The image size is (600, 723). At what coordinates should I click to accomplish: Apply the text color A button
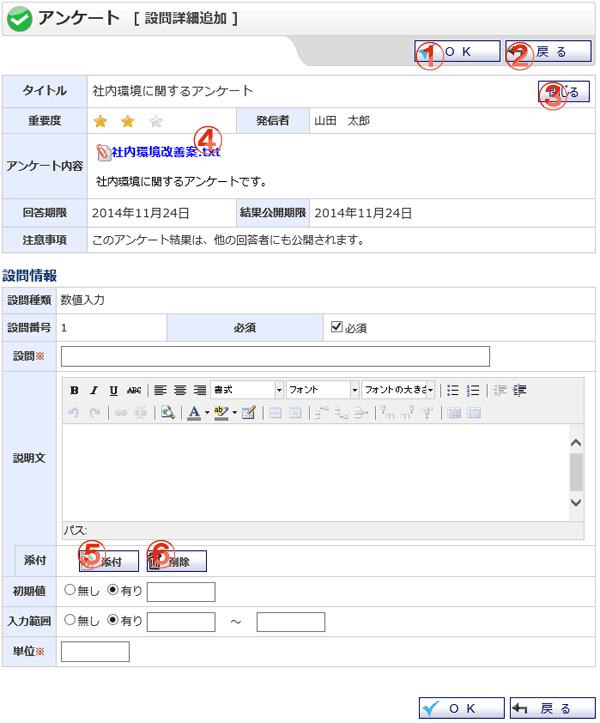194,412
